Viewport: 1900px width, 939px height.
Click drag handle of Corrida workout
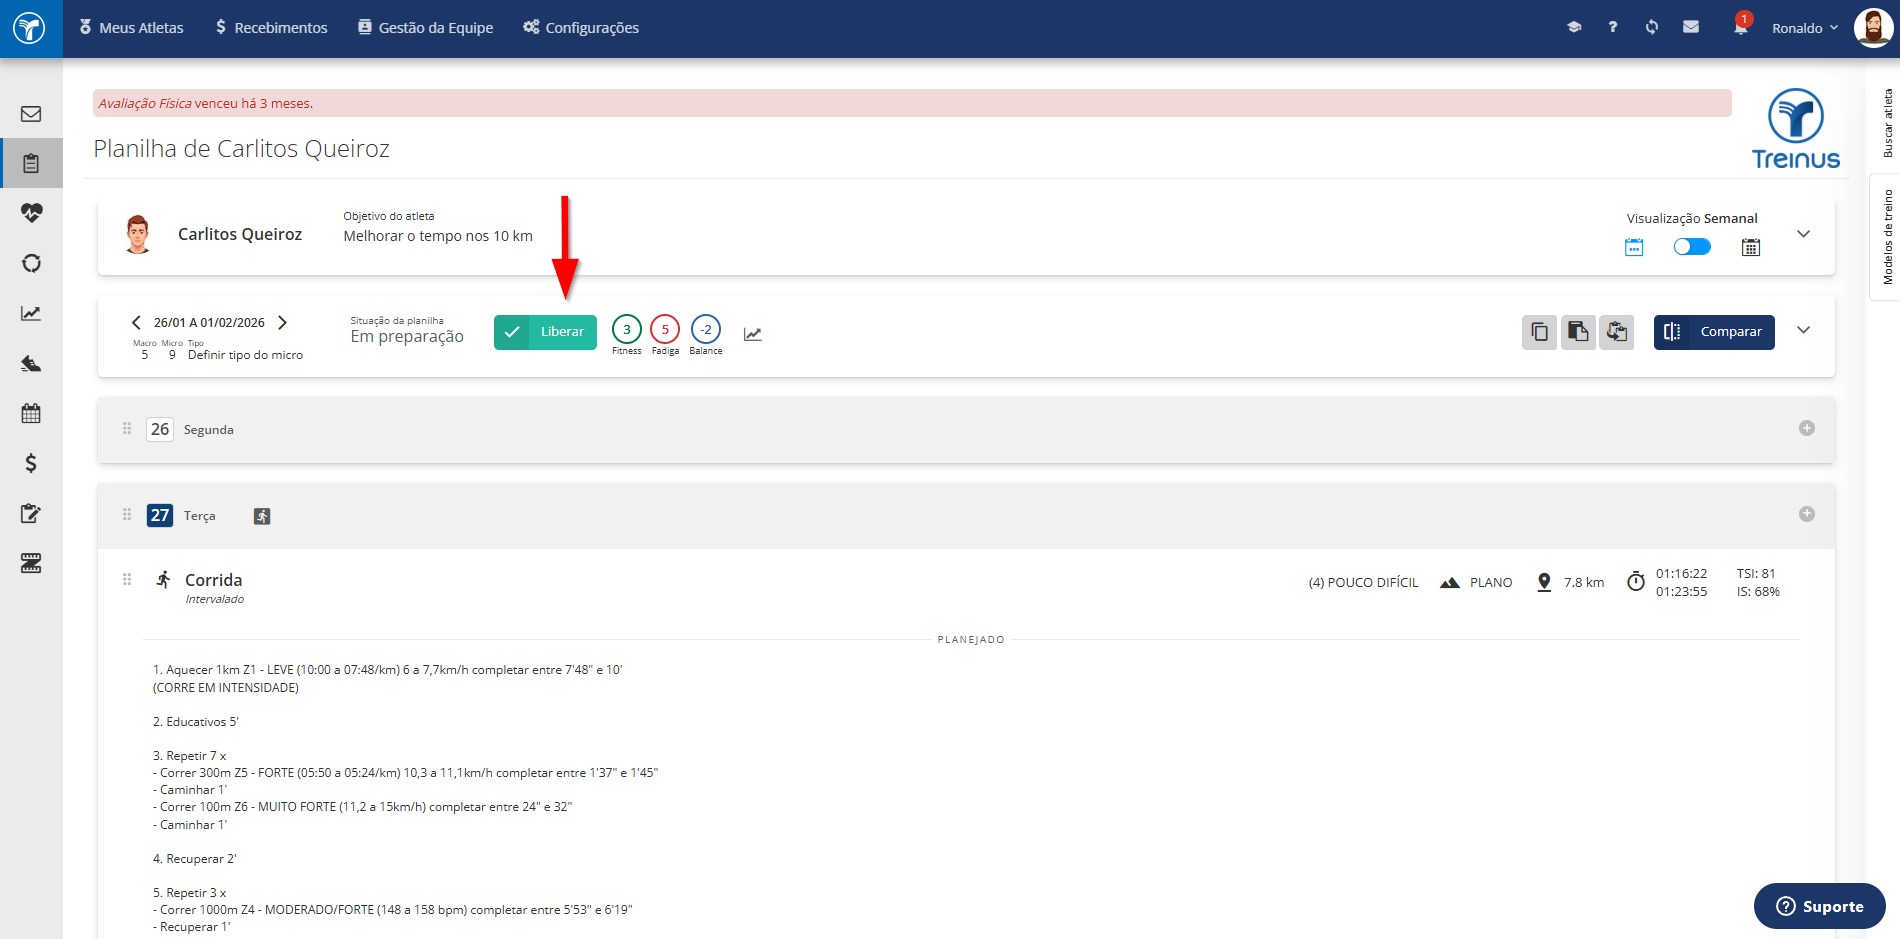[127, 579]
